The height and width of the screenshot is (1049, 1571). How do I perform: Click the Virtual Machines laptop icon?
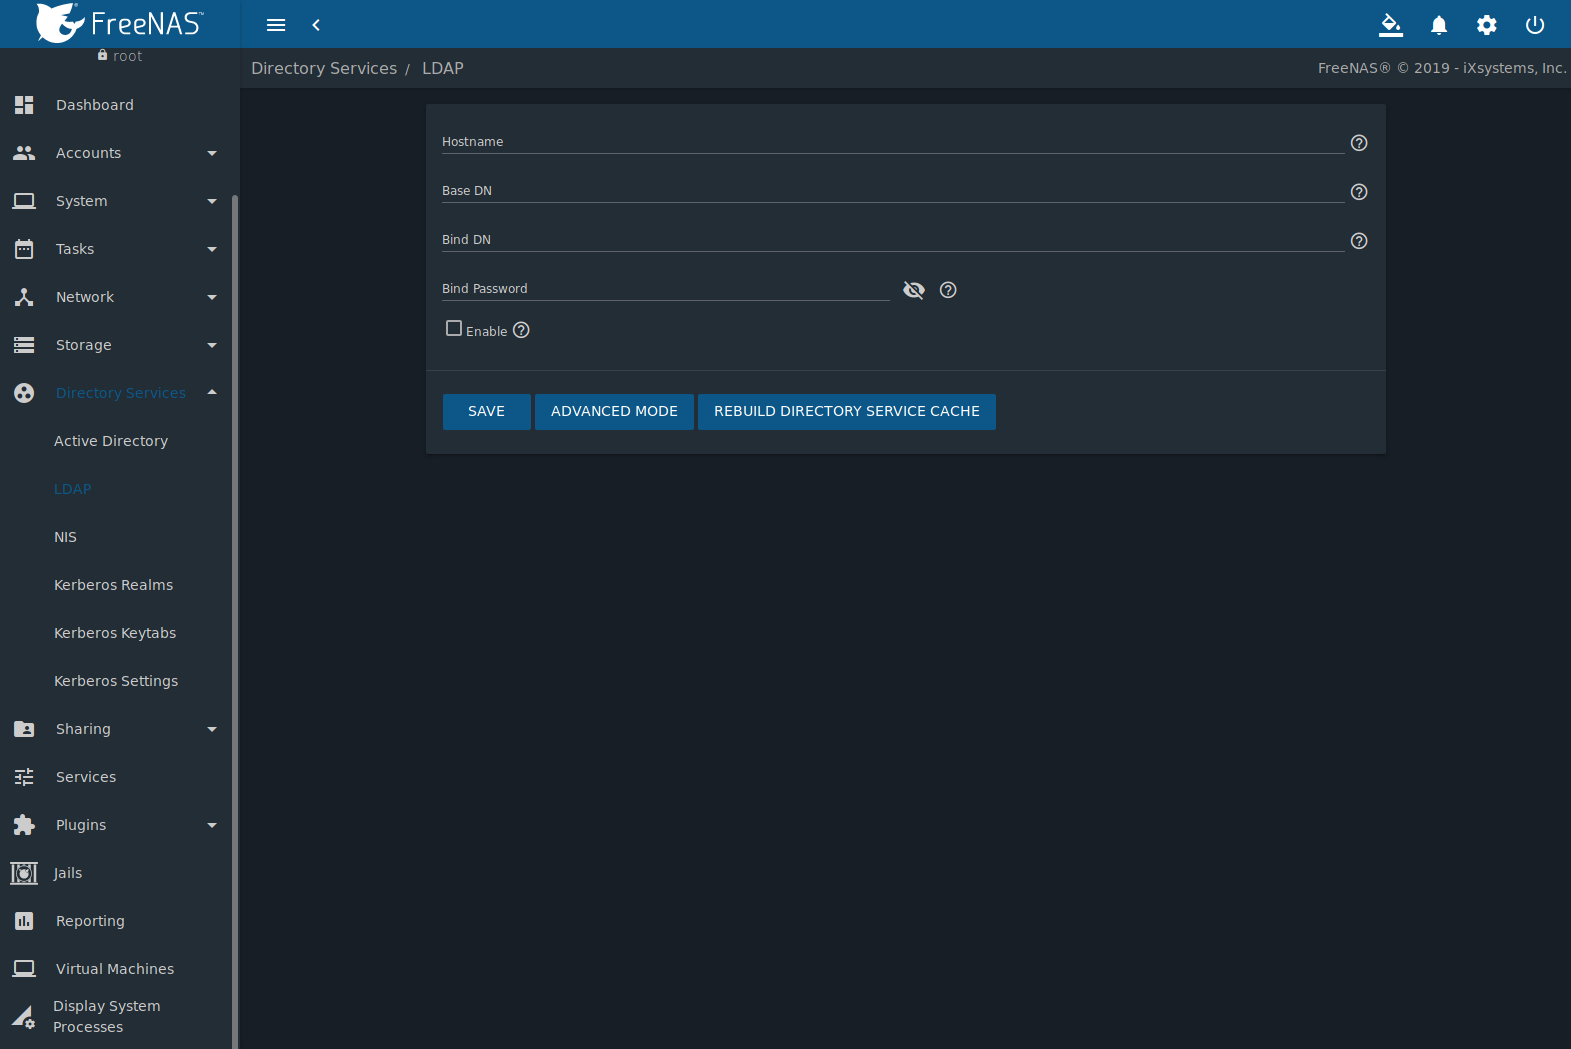[24, 969]
